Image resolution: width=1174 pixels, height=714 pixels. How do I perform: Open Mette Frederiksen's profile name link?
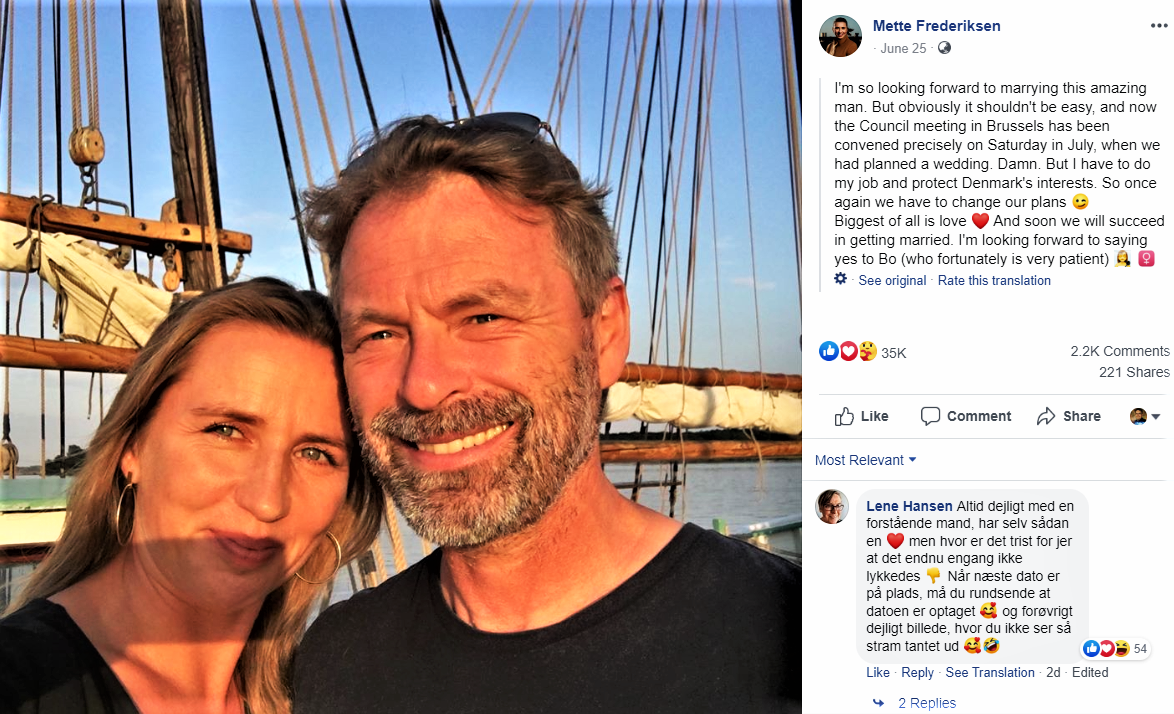(936, 26)
